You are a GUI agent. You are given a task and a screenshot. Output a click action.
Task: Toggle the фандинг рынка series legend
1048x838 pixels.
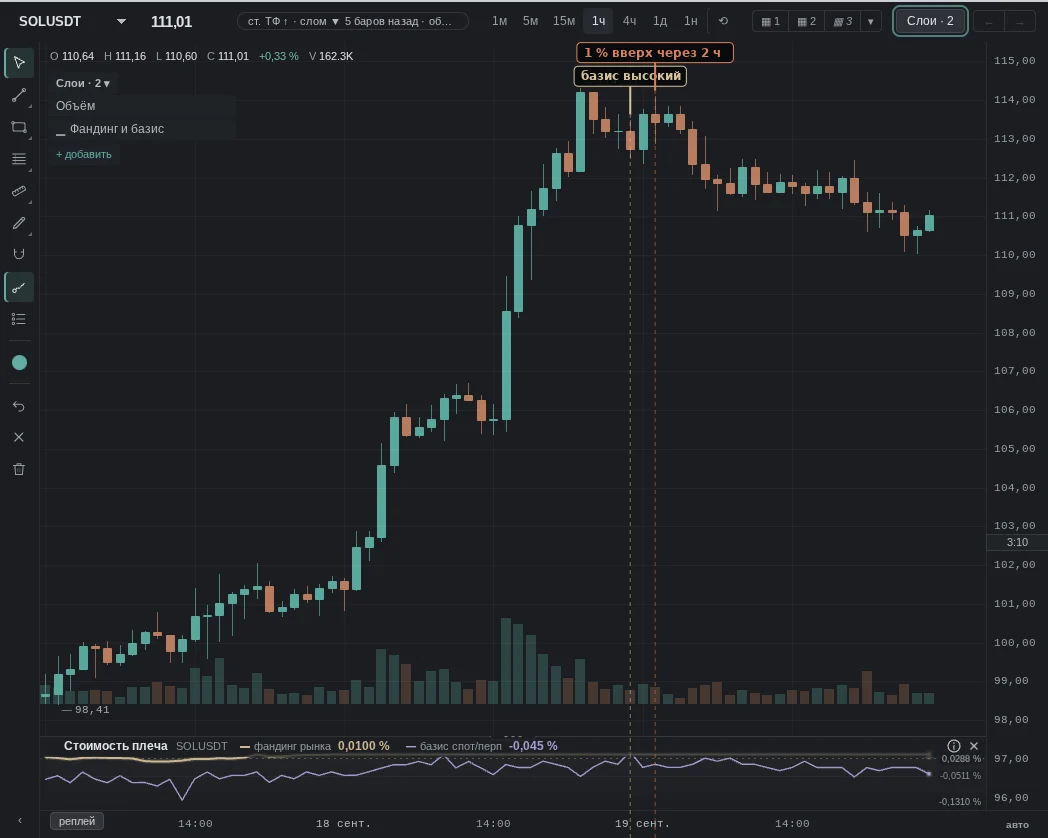point(314,746)
